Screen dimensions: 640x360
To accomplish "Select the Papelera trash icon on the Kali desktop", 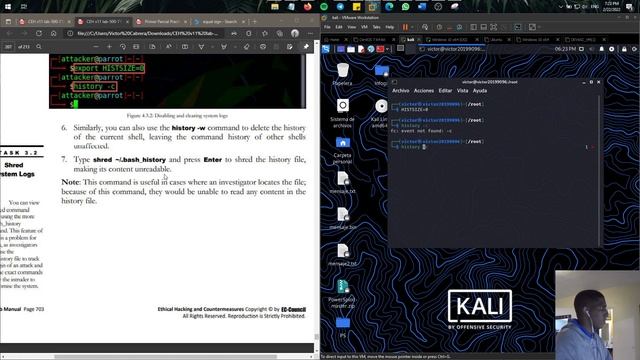I will [342, 74].
